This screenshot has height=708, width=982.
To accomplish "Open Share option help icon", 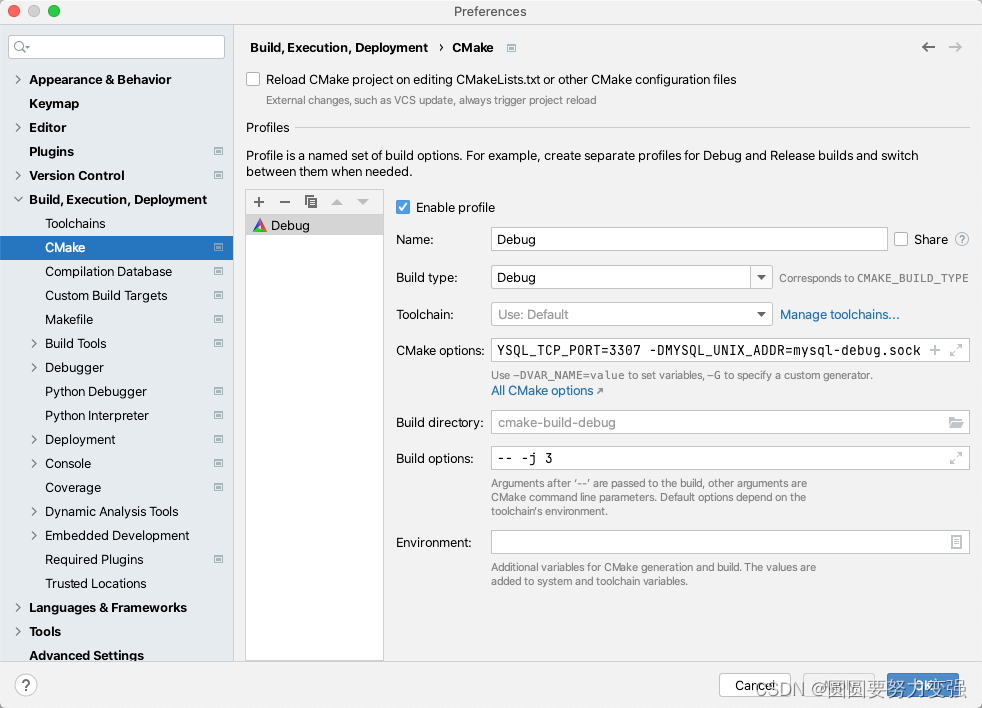I will click(962, 239).
